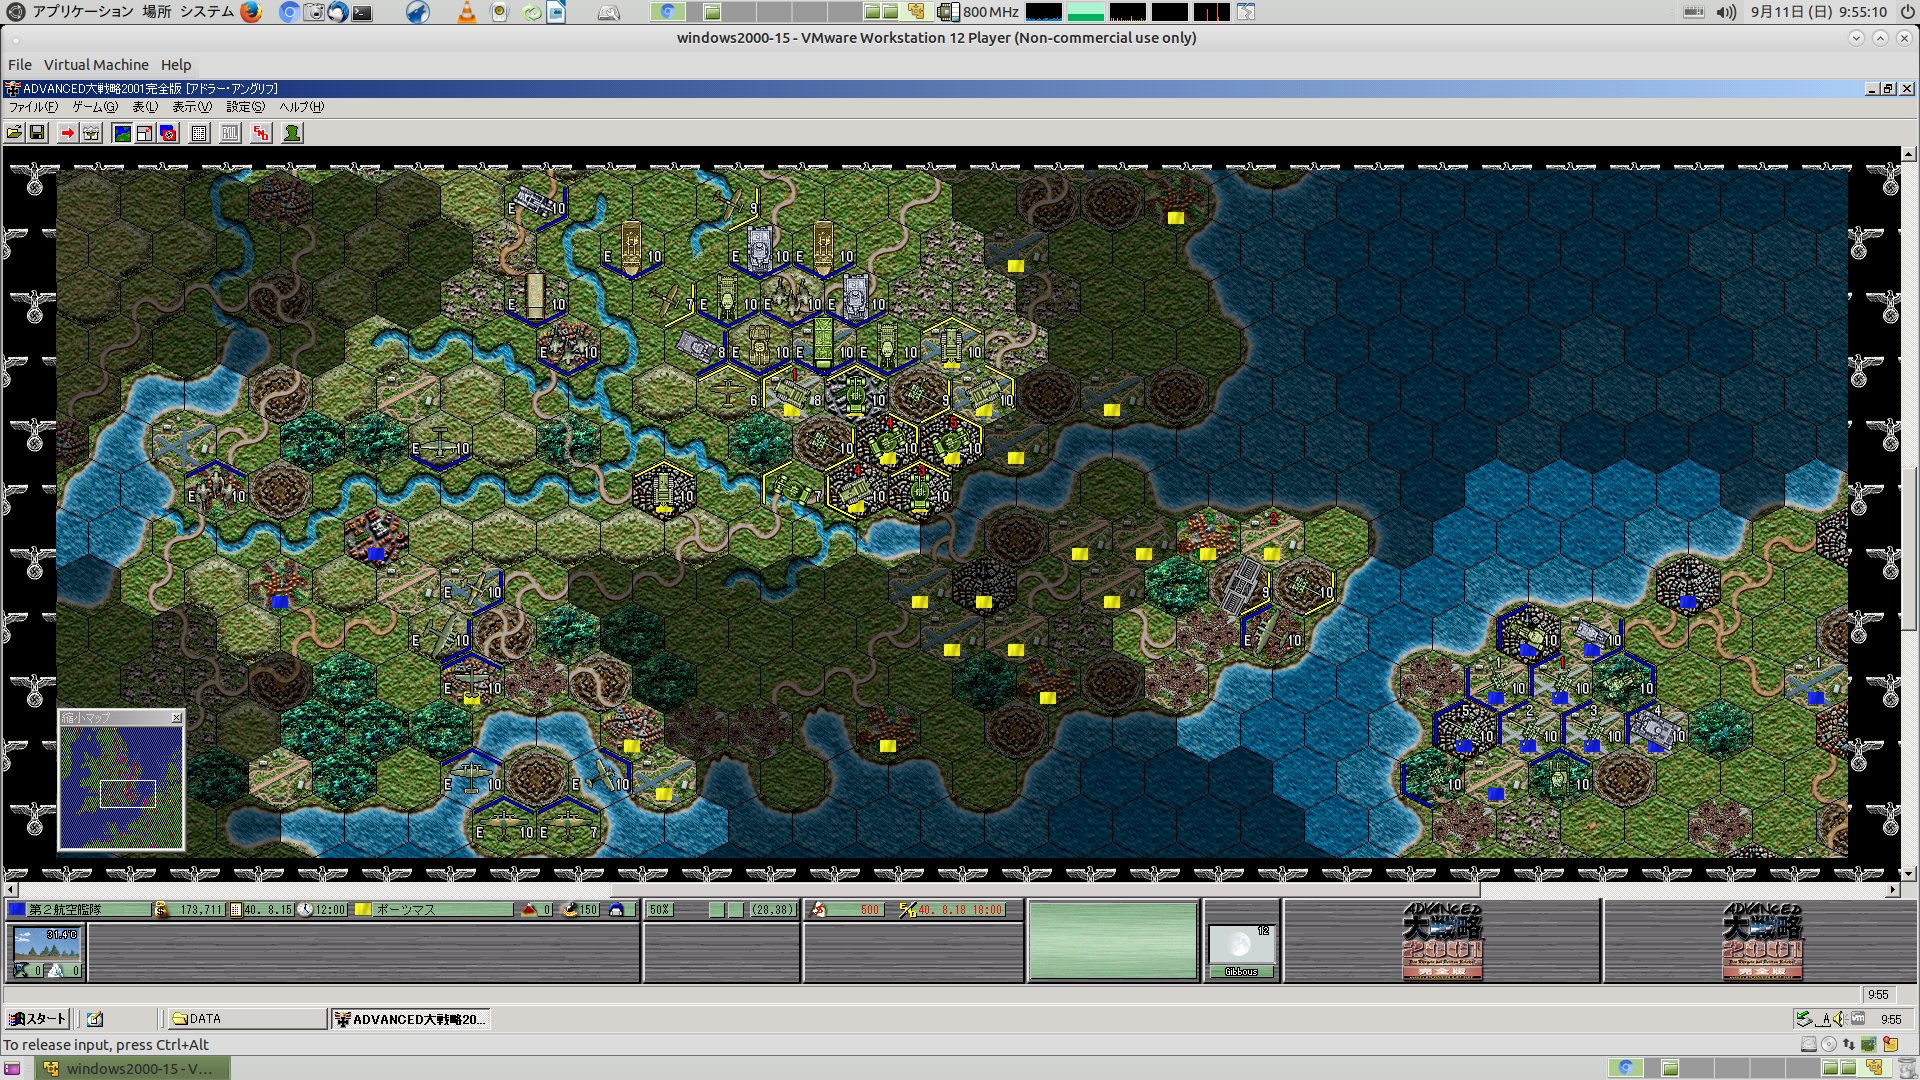Click the supply crate toolbar icon
The width and height of the screenshot is (1920, 1080).
(x=91, y=133)
